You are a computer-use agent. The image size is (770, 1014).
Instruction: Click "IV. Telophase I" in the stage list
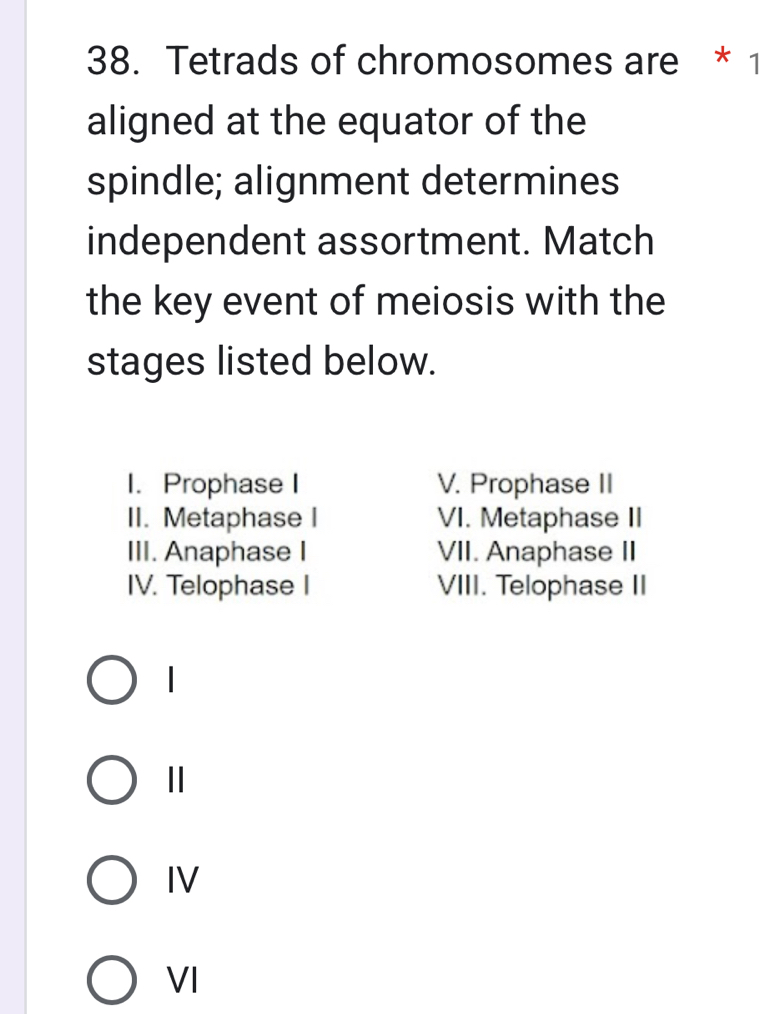[218, 585]
